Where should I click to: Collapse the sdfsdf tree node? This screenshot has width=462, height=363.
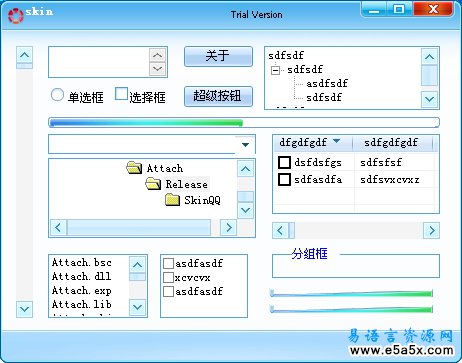pyautogui.click(x=275, y=70)
